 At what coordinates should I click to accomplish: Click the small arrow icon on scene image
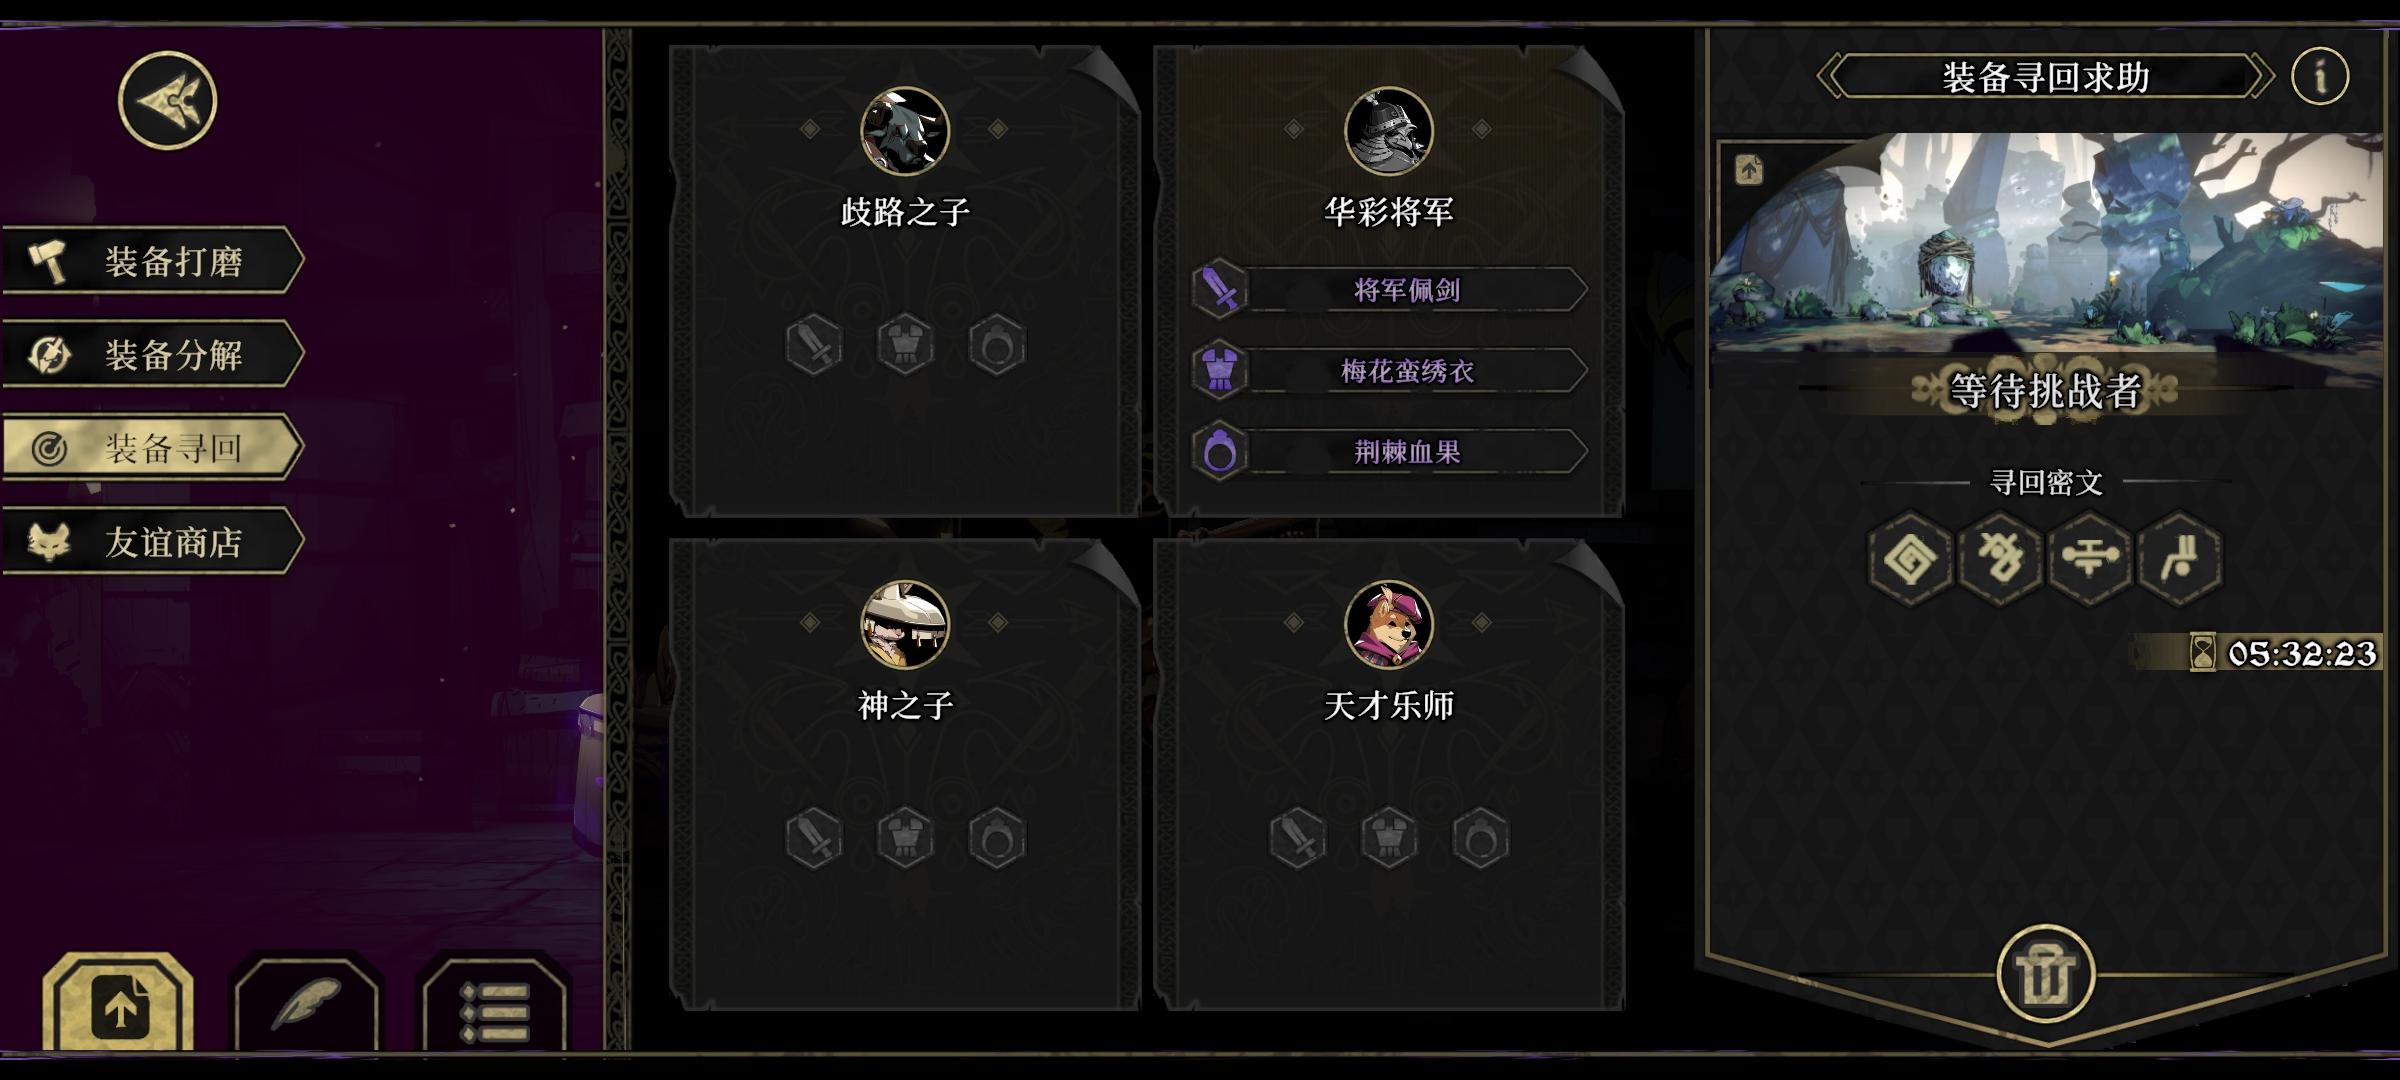1749,169
